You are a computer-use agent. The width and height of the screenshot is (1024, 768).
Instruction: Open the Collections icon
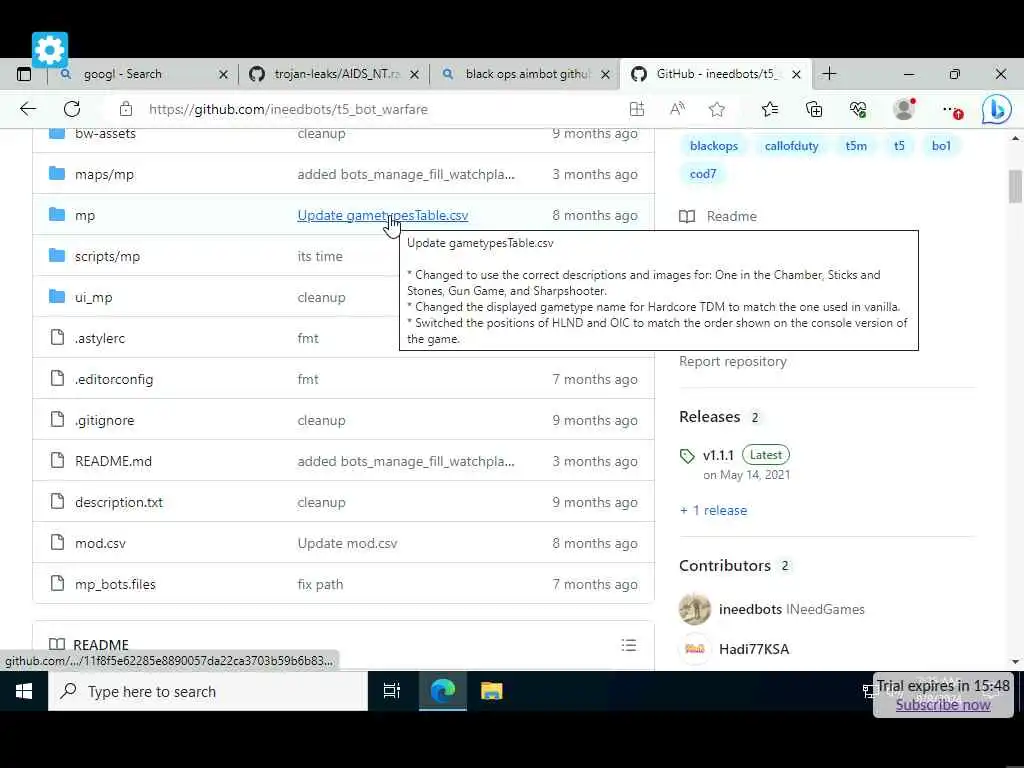tap(814, 109)
